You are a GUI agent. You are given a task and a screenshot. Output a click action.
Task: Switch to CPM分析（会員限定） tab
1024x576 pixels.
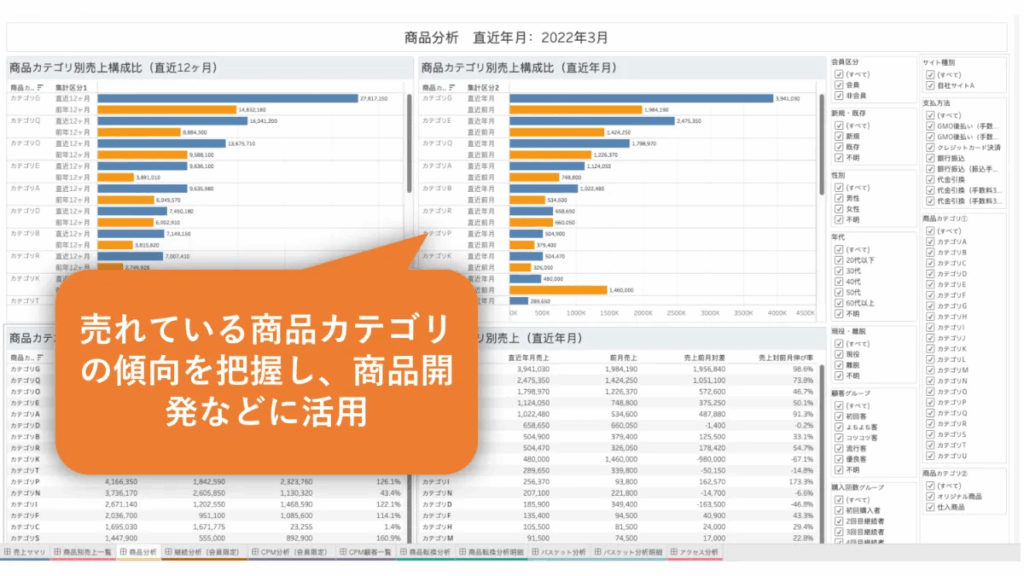pos(284,552)
